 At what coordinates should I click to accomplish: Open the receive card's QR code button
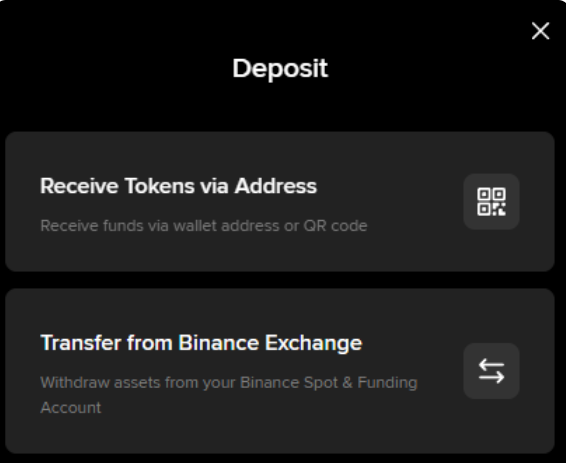tap(491, 202)
